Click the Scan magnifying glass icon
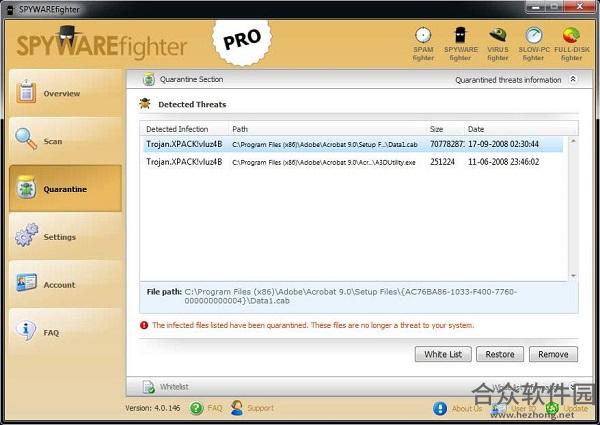This screenshot has height=425, width=600. (26, 138)
